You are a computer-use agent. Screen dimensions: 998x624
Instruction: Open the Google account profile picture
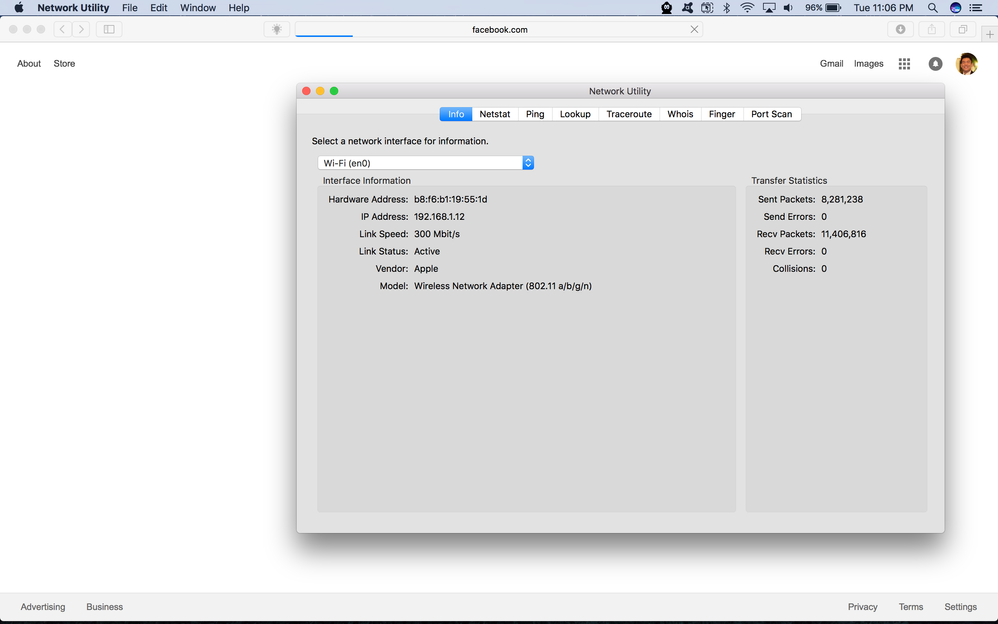click(966, 64)
